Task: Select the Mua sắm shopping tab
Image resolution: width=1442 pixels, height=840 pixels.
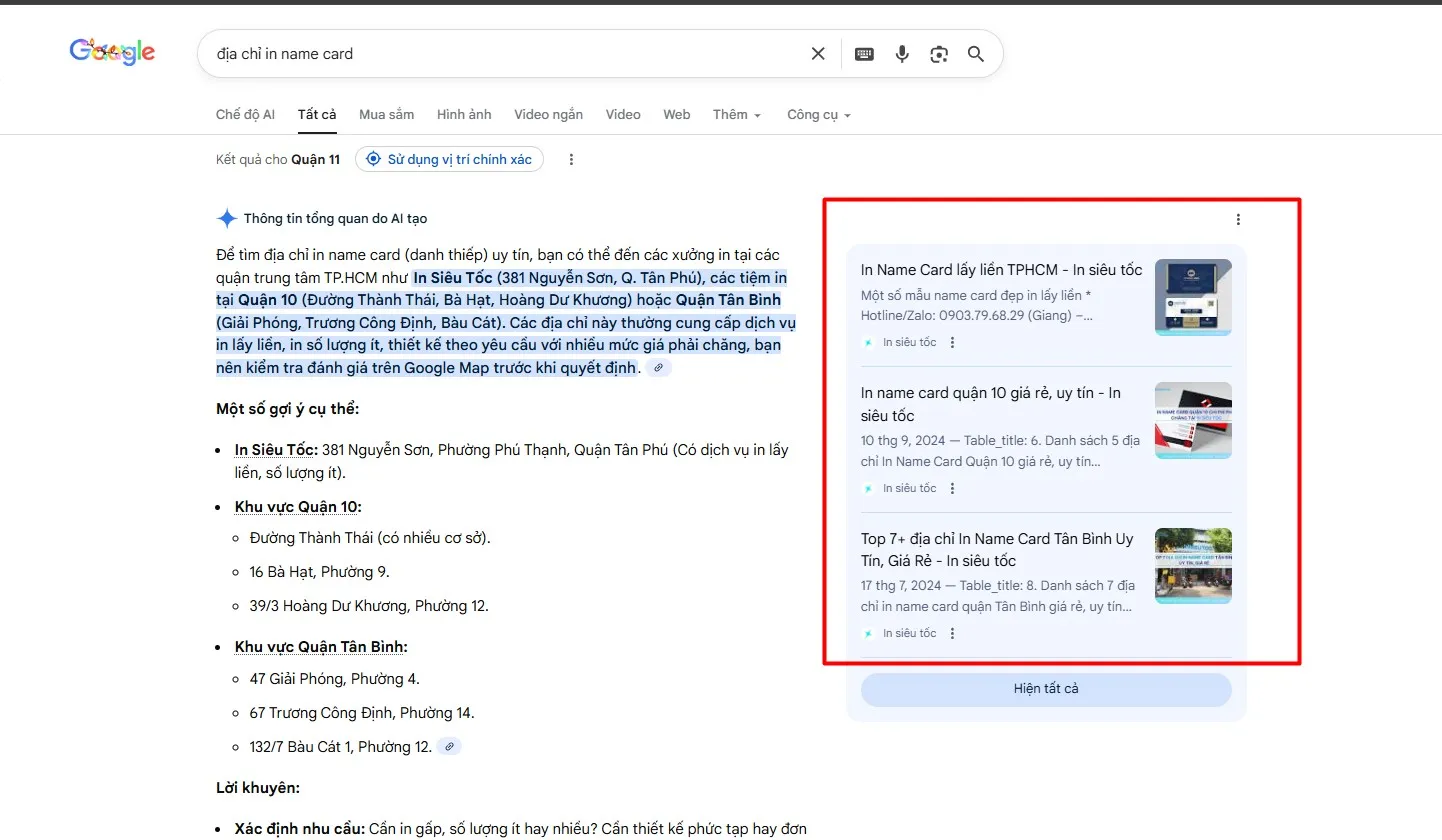Action: tap(386, 115)
